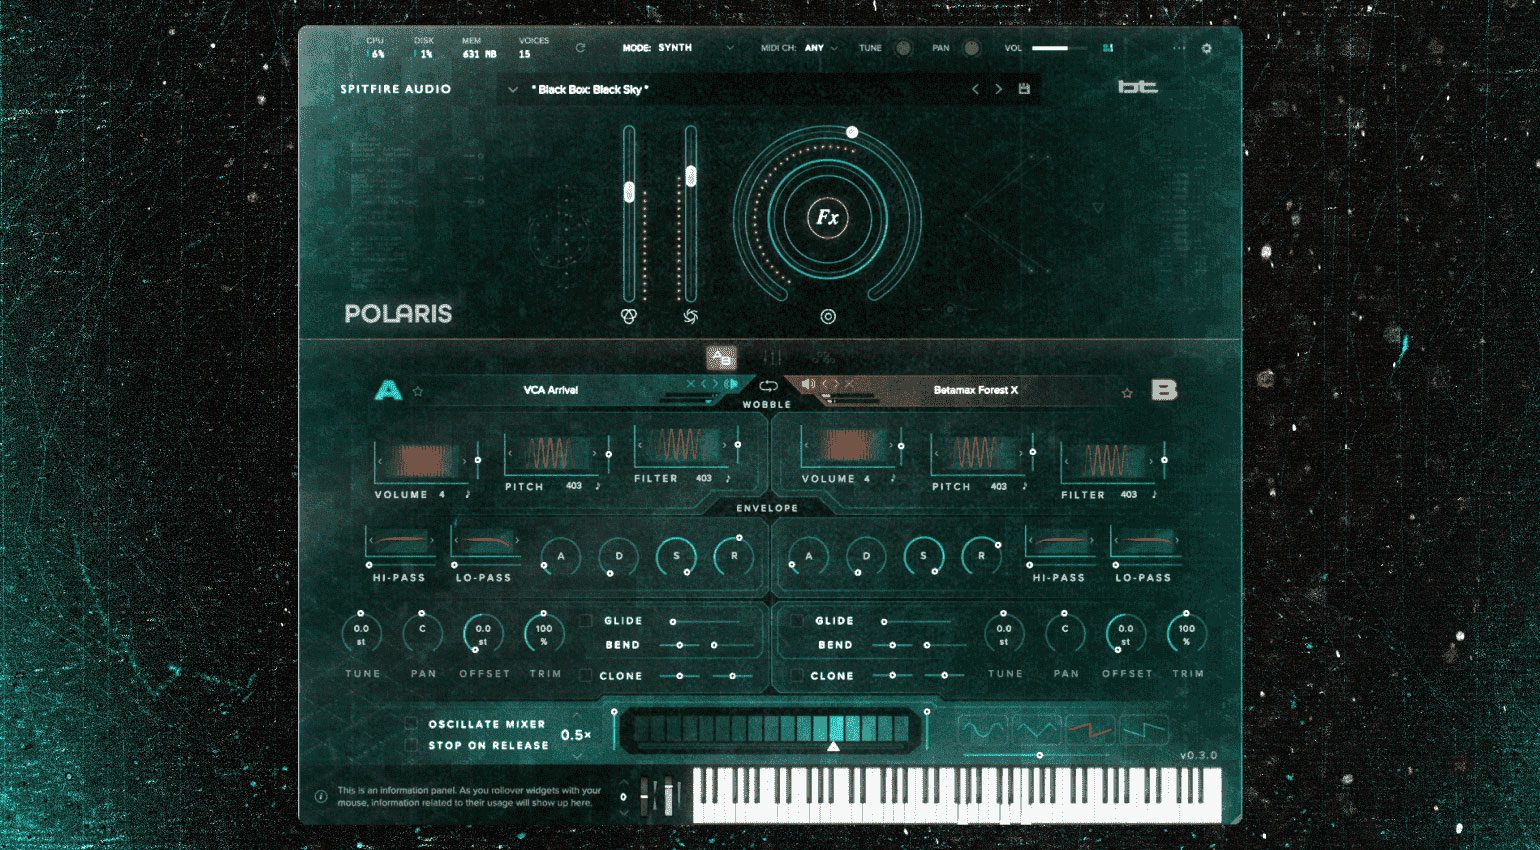Click the Tune knob in top bar
This screenshot has height=850, width=1540.
pyautogui.click(x=903, y=48)
